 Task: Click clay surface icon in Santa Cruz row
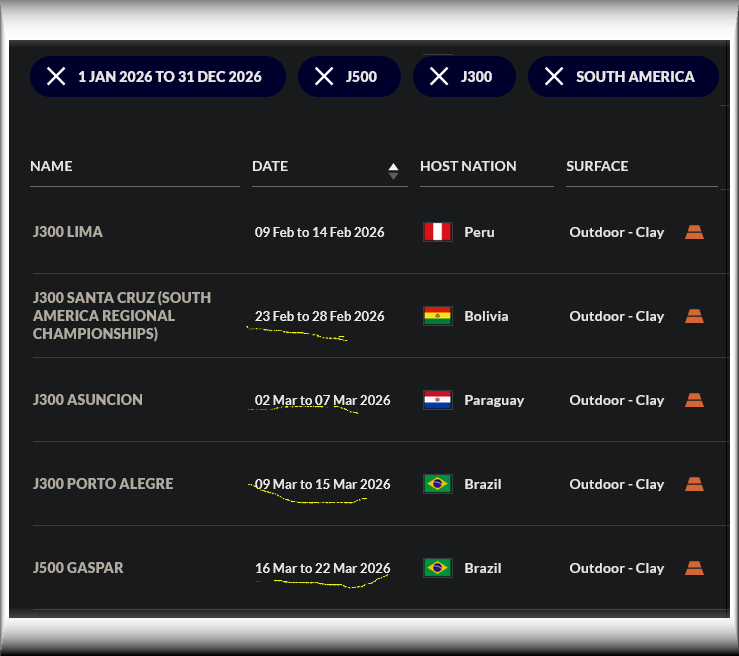click(x=694, y=316)
